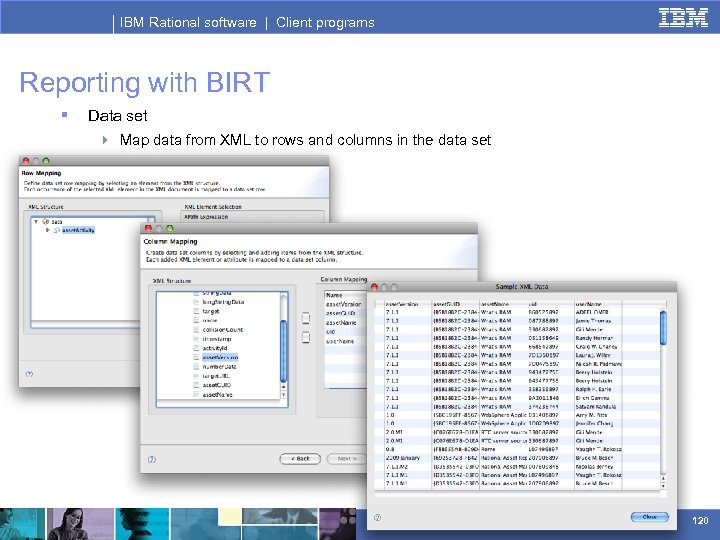Click the userName column header in Sample XML Data

[x=597, y=304]
